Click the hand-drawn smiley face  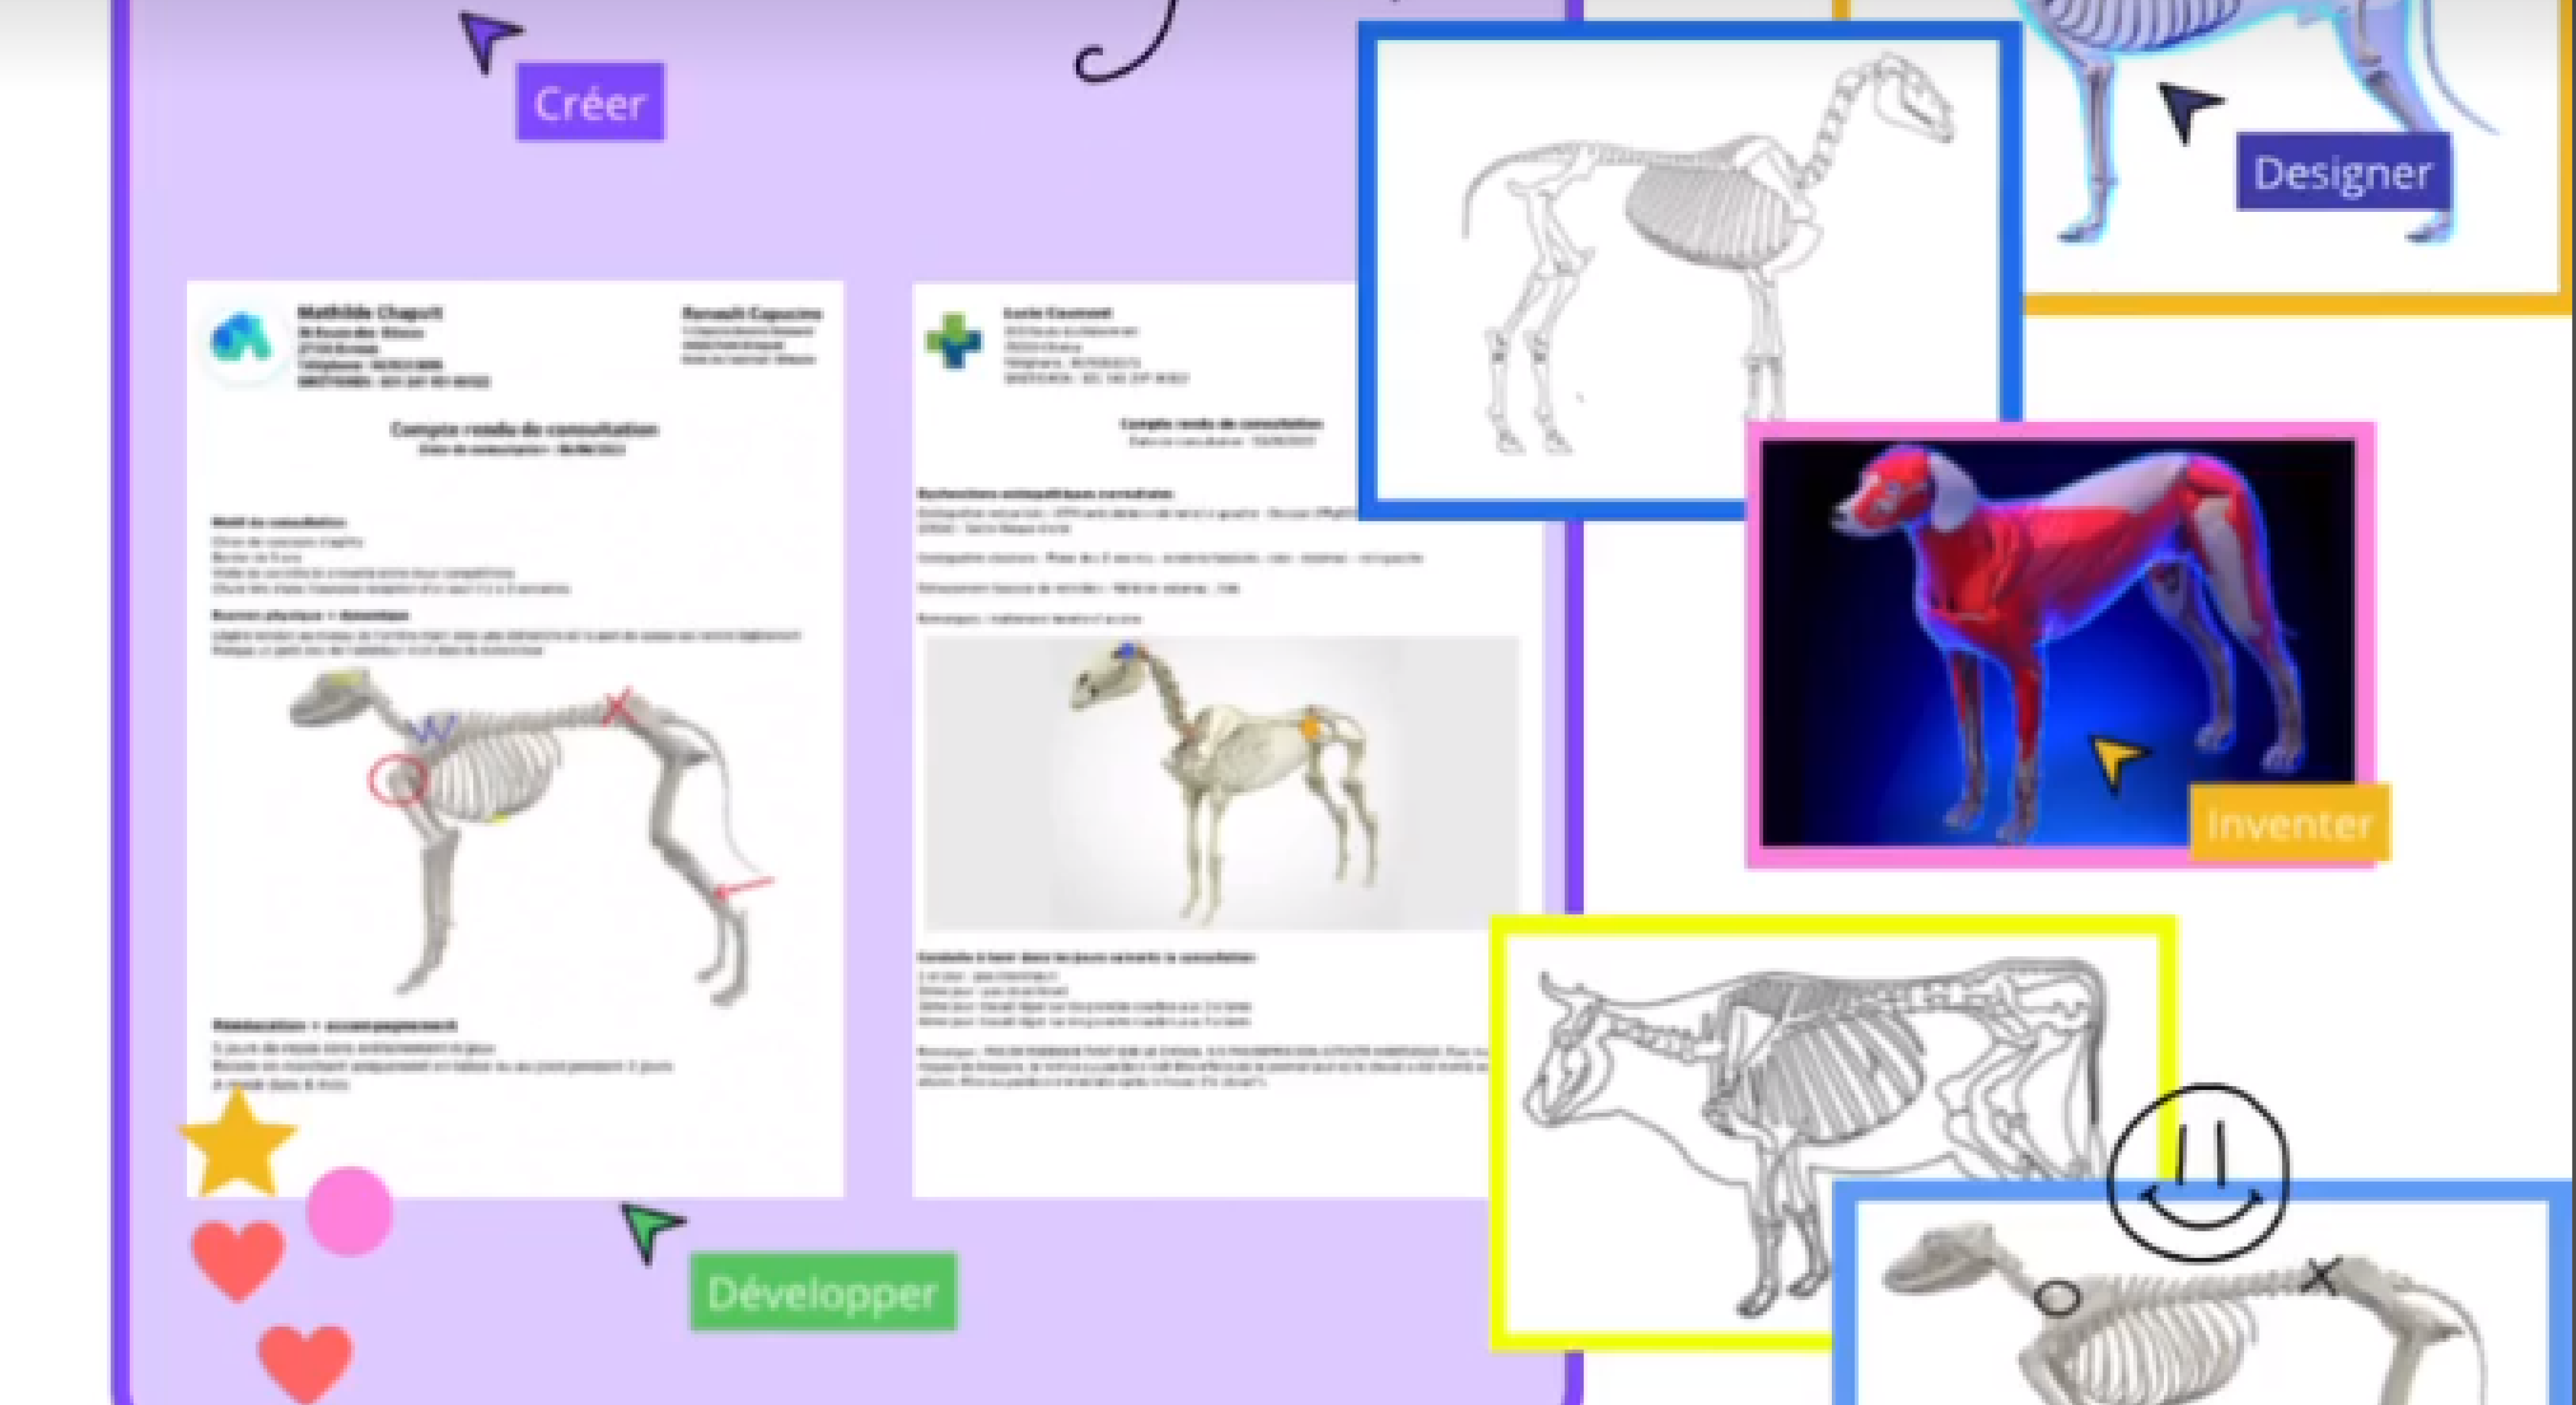pyautogui.click(x=2198, y=1172)
